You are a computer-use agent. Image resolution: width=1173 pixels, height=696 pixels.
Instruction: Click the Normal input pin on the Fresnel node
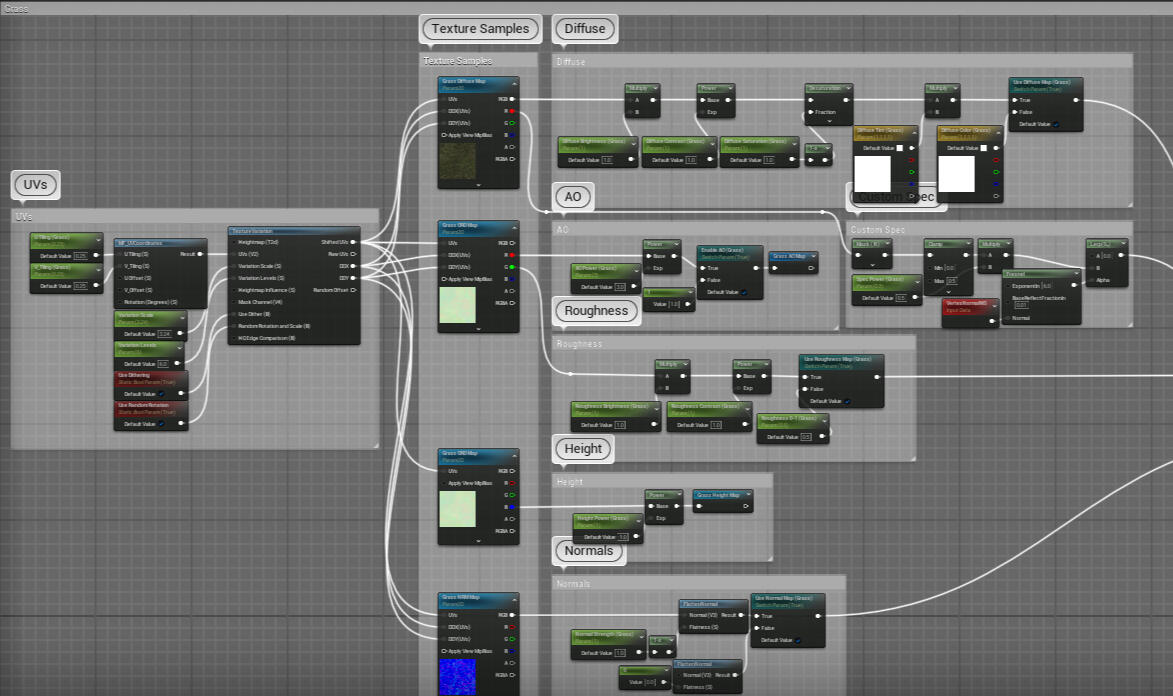click(1007, 318)
